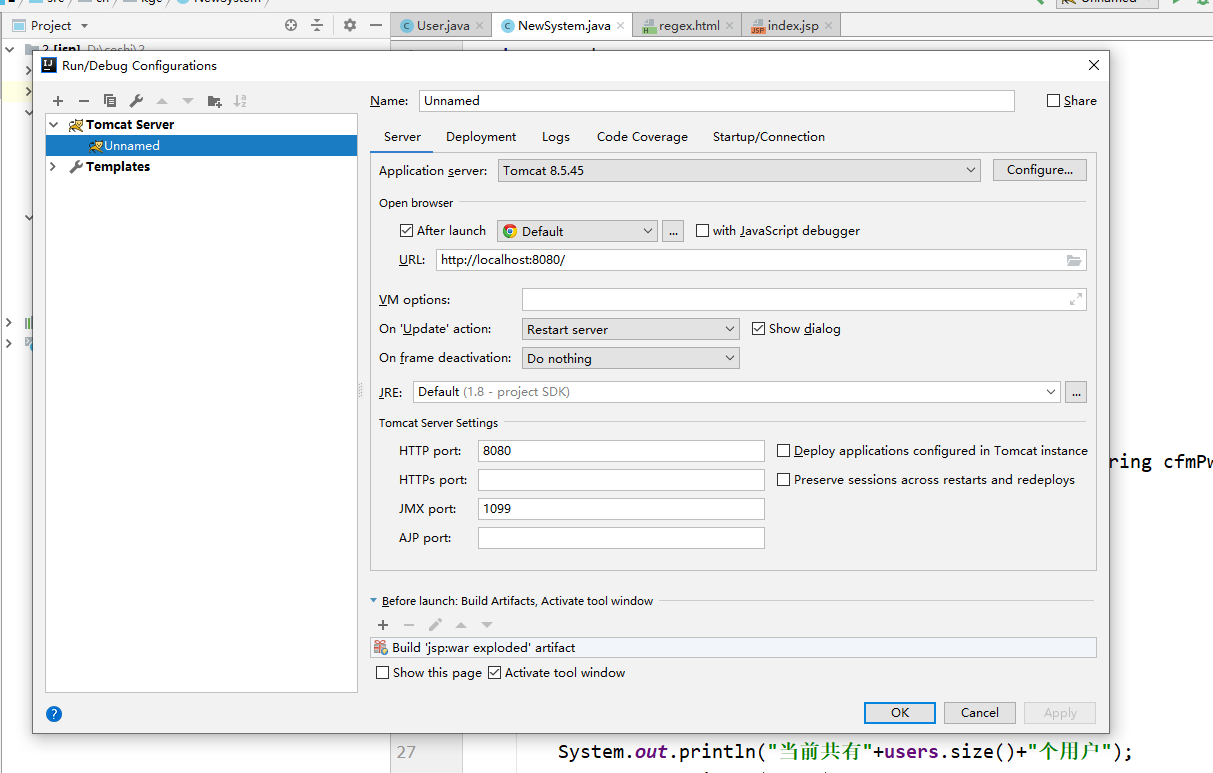
Task: Open edit templates wrench icon
Action: point(136,101)
